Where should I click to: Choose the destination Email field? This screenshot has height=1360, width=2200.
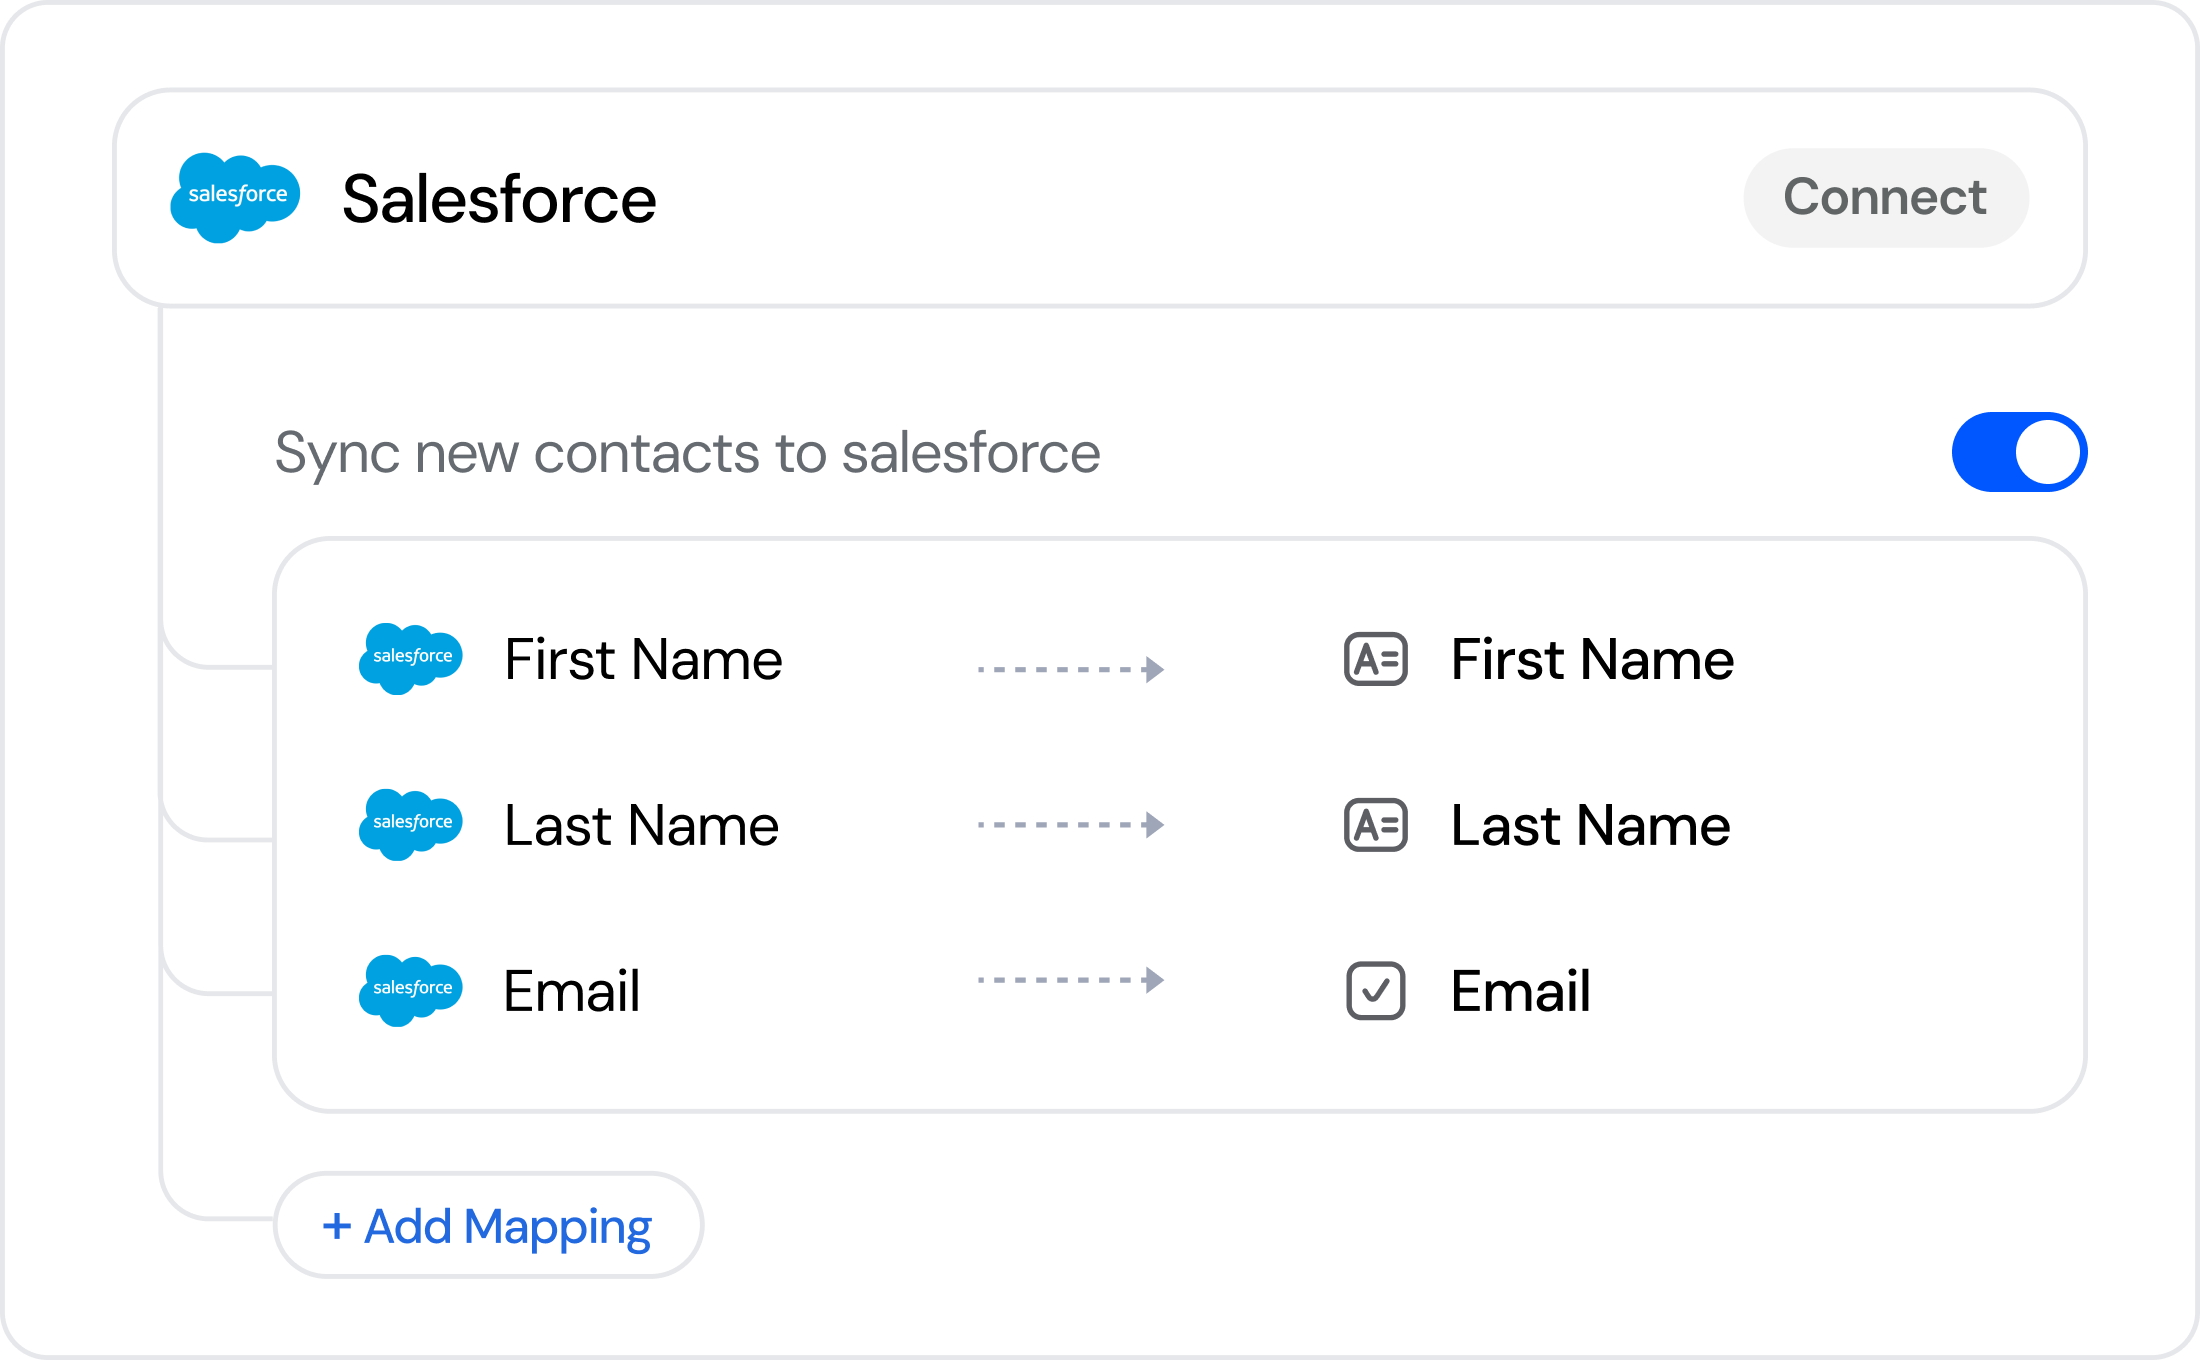pyautogui.click(x=1521, y=991)
